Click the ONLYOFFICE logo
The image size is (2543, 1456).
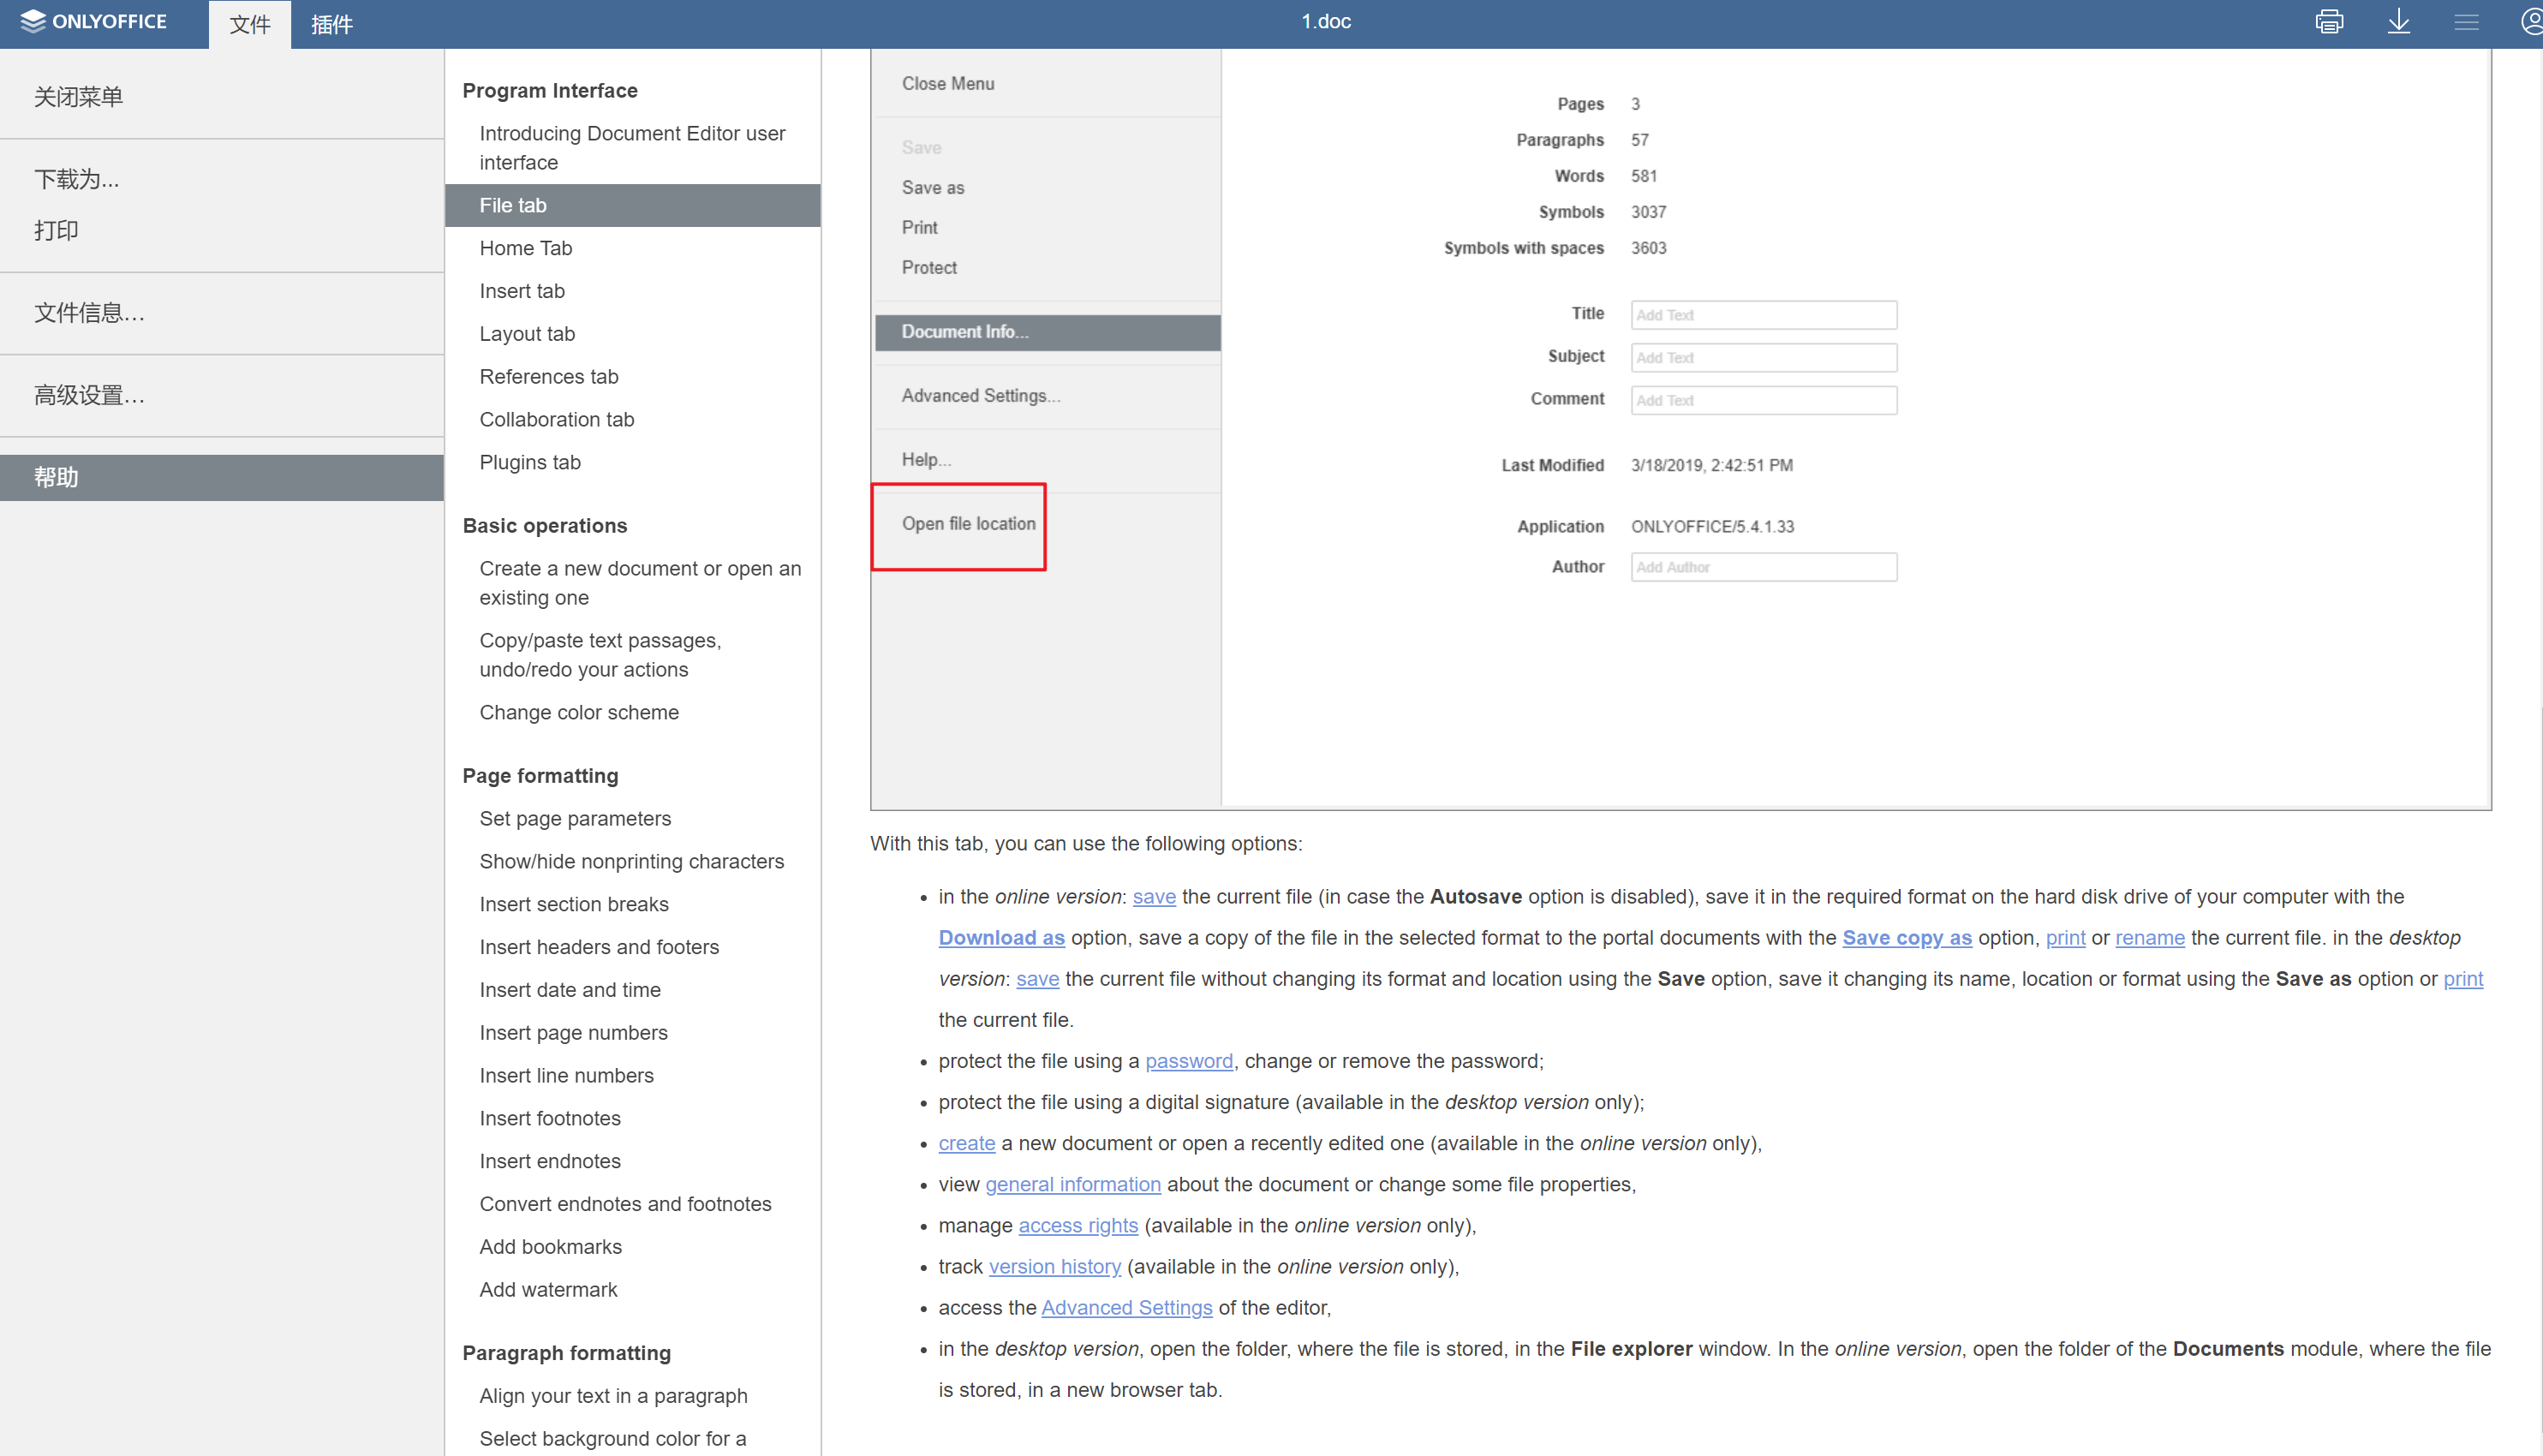point(95,22)
